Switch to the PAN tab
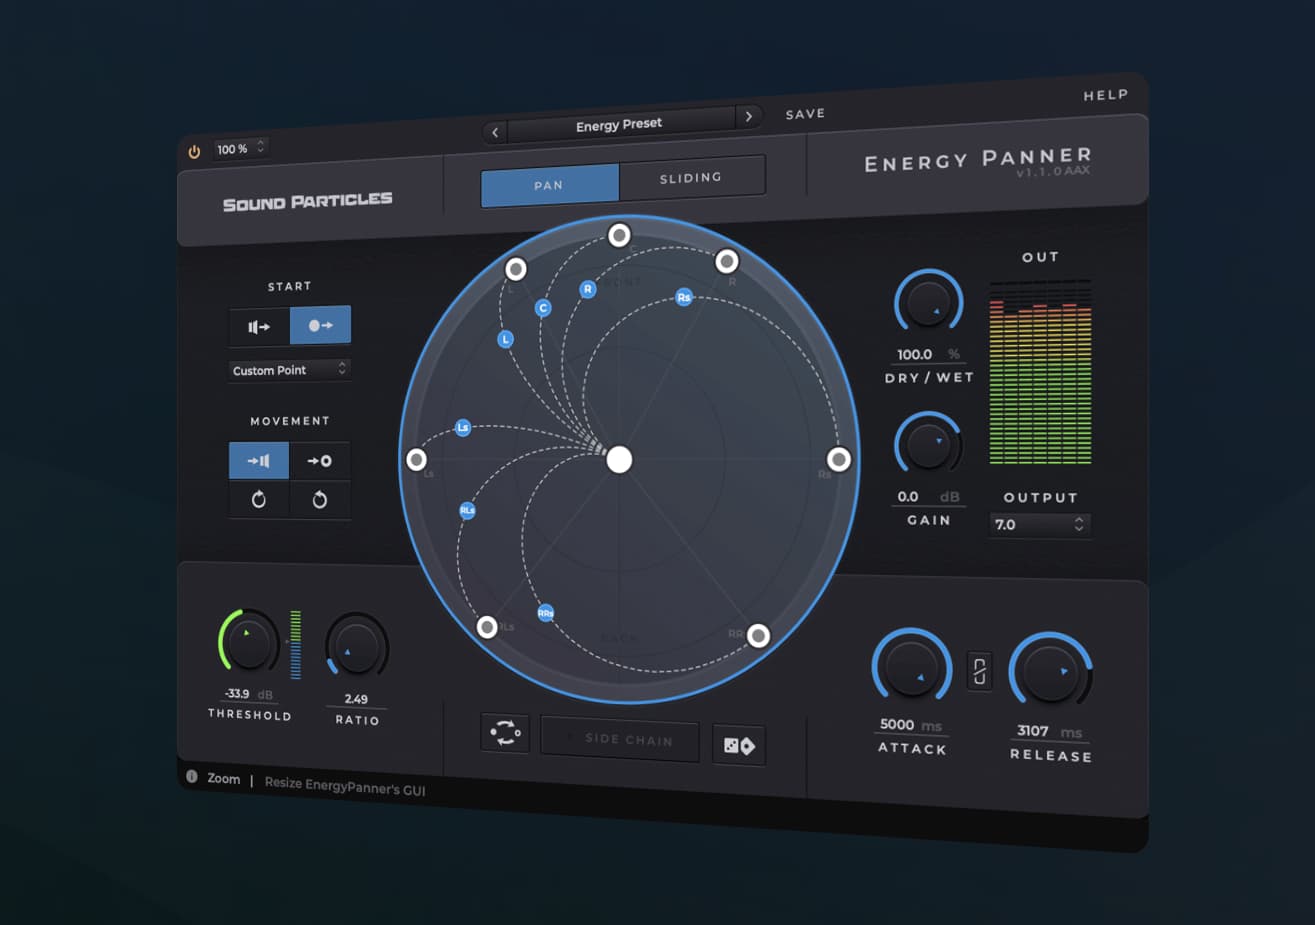 [x=549, y=185]
